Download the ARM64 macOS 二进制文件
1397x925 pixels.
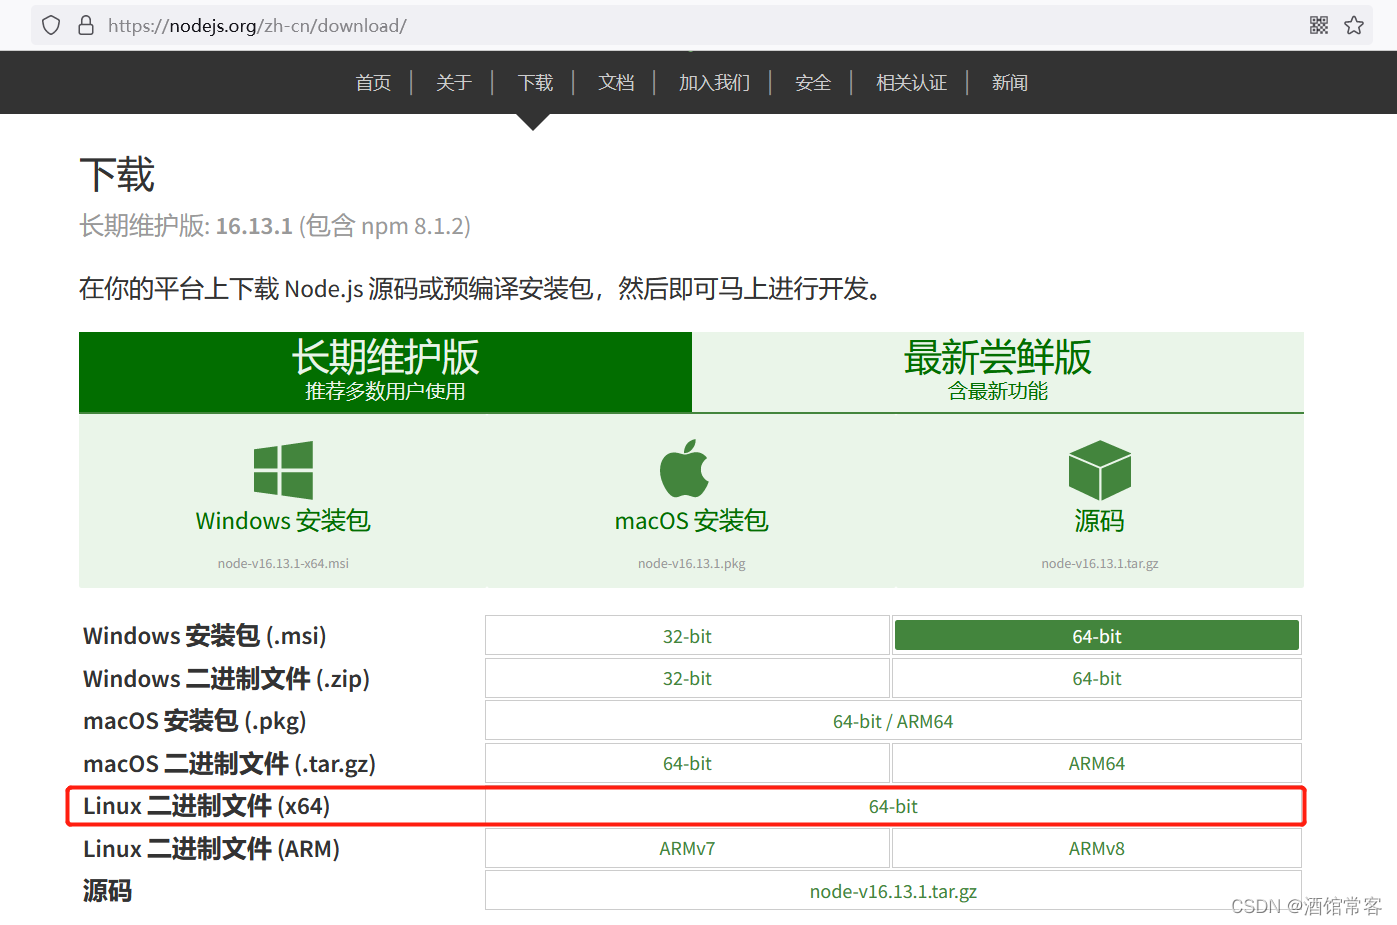tap(1096, 762)
